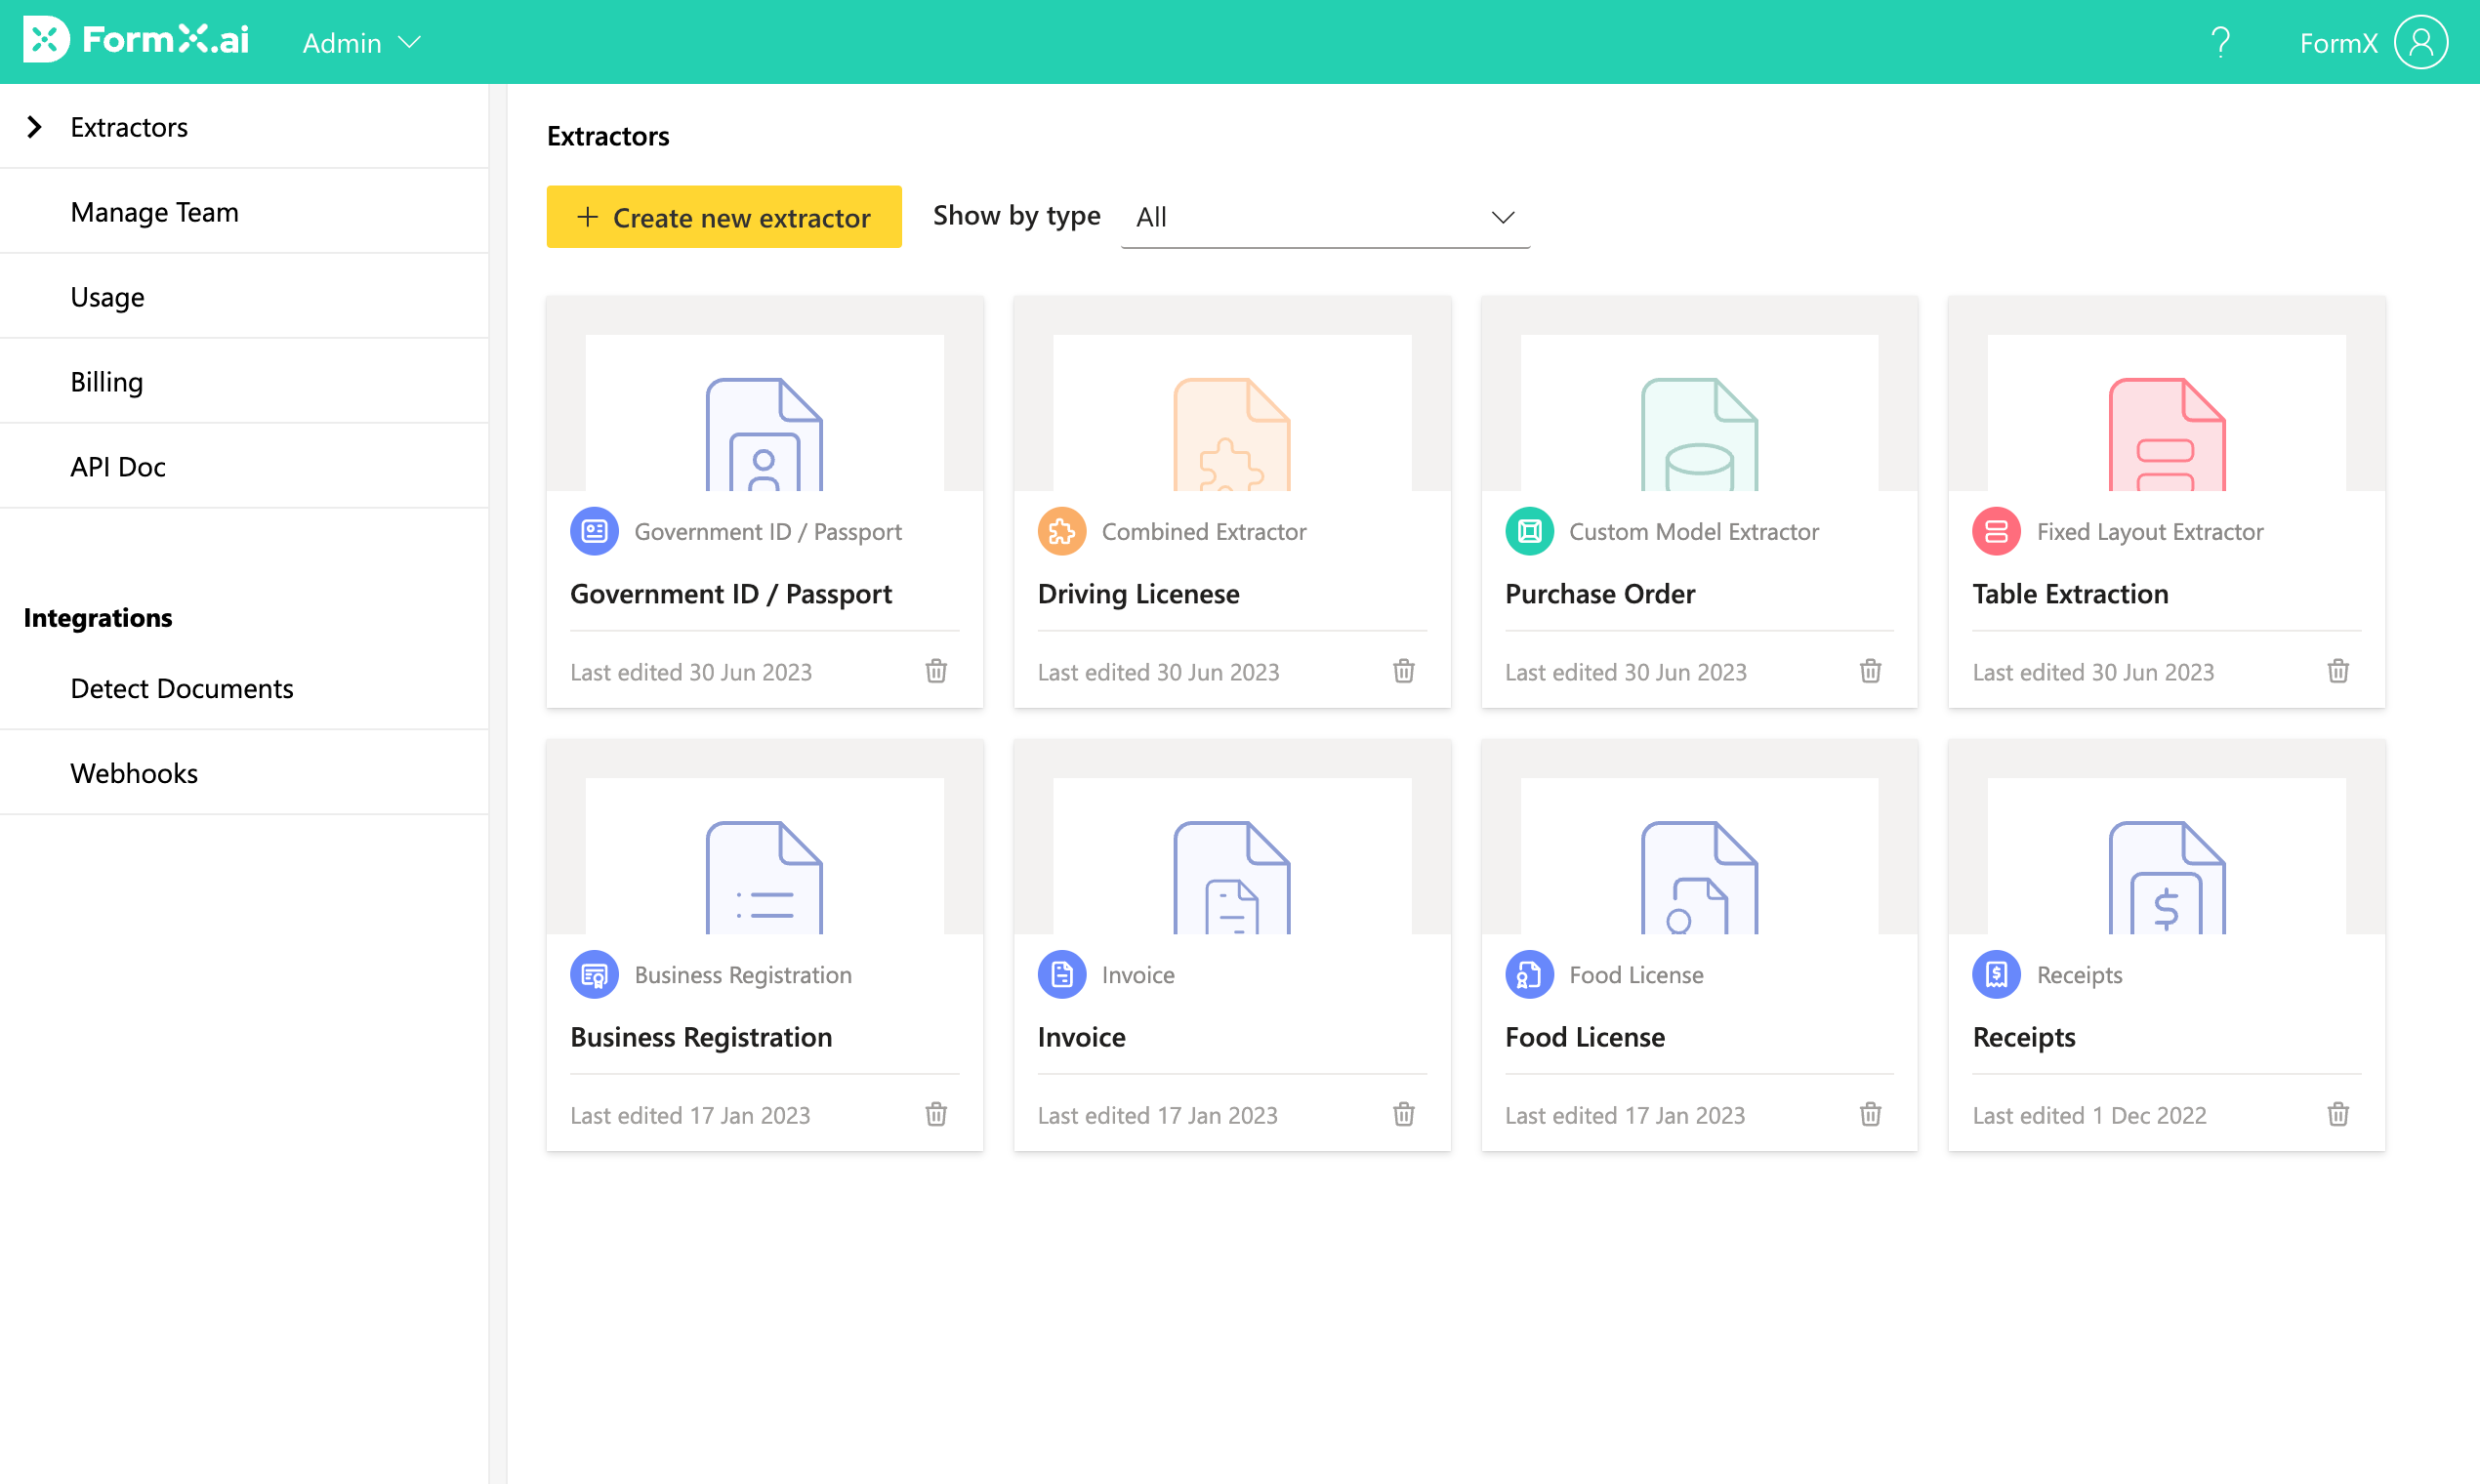Image resolution: width=2480 pixels, height=1484 pixels.
Task: Go to Manage Team page
Action: pos(154,212)
